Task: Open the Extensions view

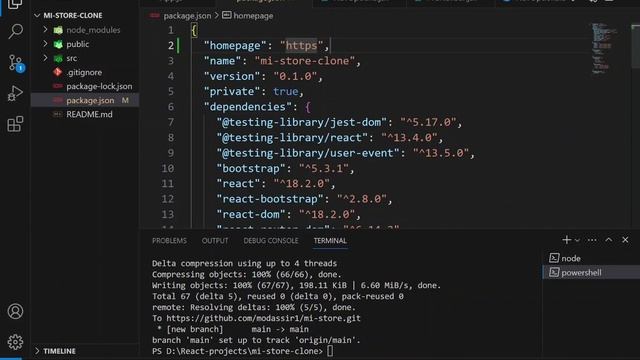Action: pos(16,124)
